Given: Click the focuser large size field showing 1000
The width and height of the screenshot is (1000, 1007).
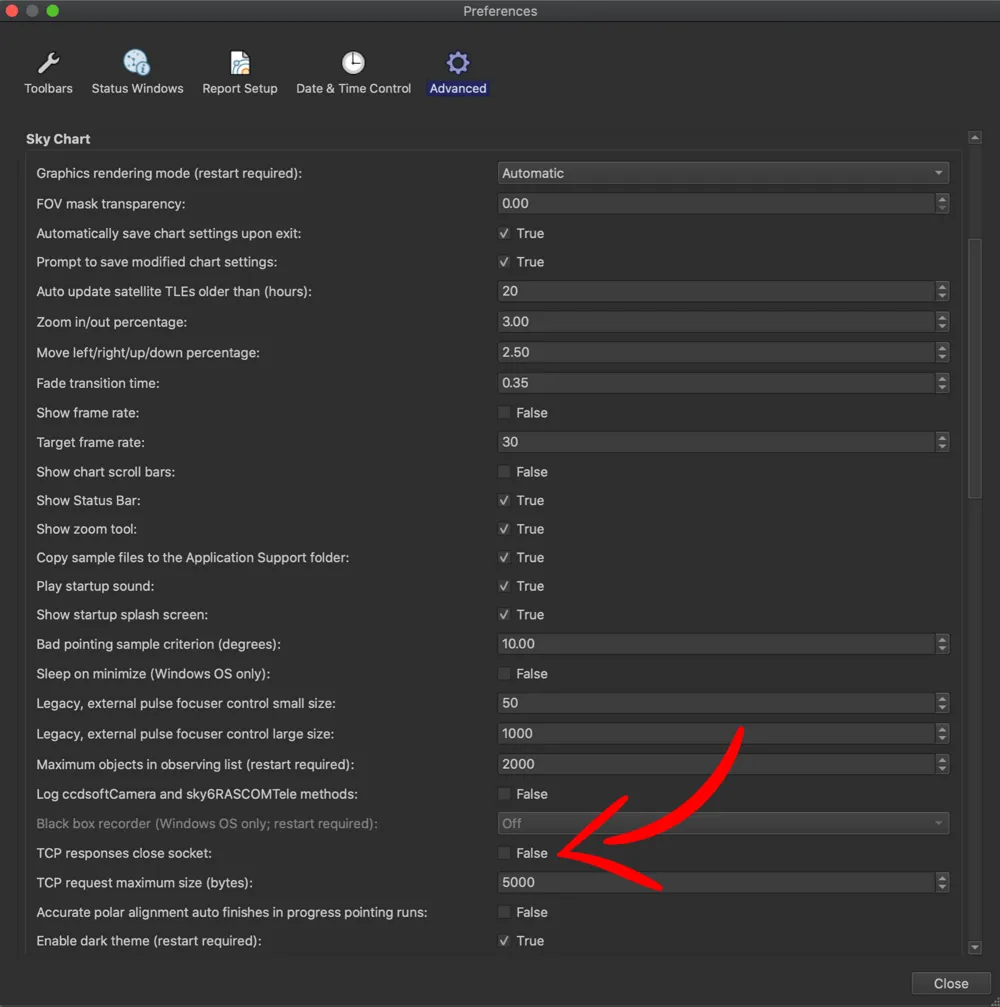Looking at the screenshot, I should [x=716, y=733].
